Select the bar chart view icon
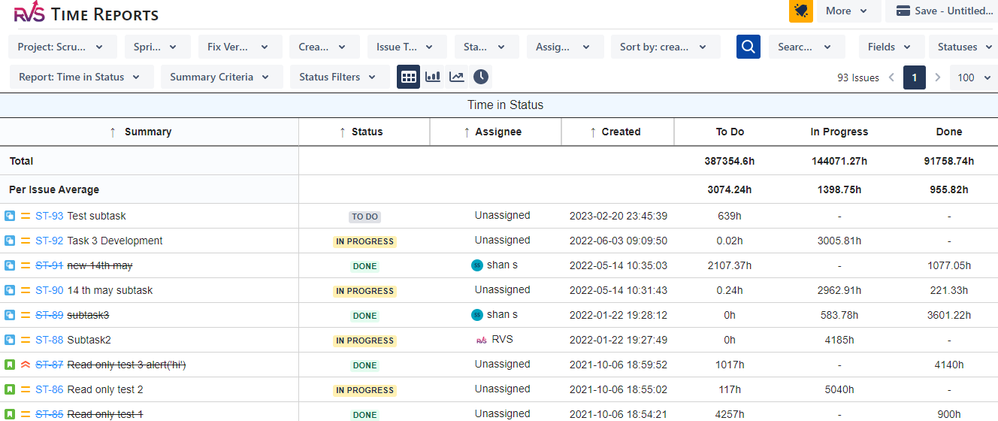 coord(433,77)
